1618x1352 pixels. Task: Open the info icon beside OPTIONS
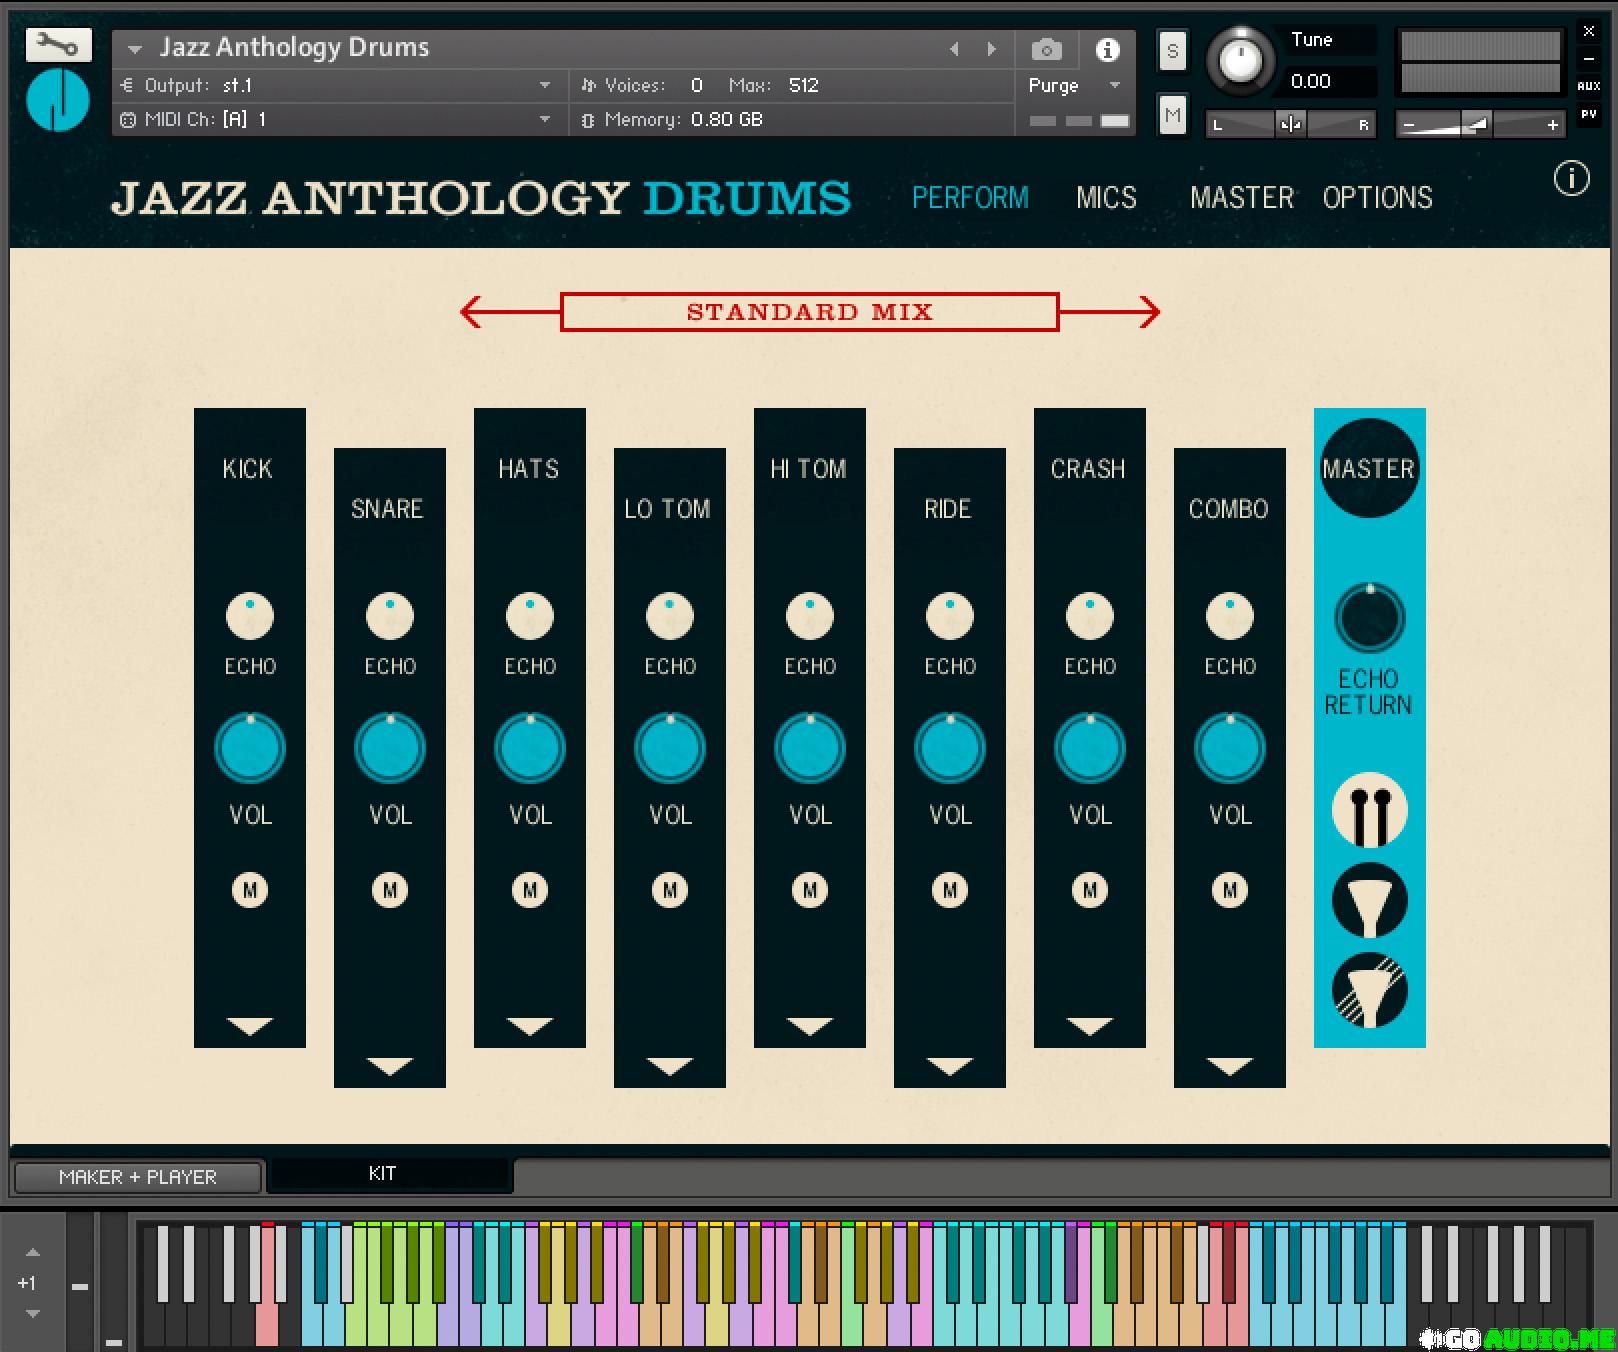(1571, 179)
